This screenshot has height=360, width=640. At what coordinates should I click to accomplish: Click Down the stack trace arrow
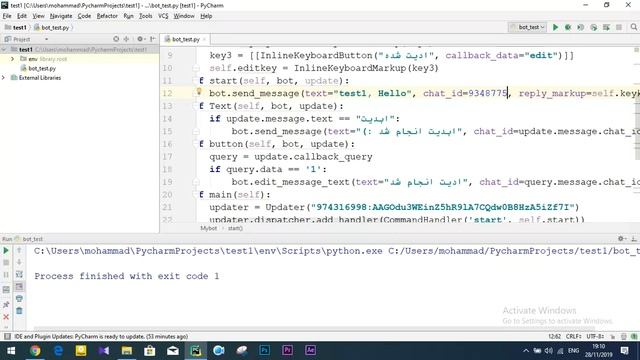click(19, 262)
